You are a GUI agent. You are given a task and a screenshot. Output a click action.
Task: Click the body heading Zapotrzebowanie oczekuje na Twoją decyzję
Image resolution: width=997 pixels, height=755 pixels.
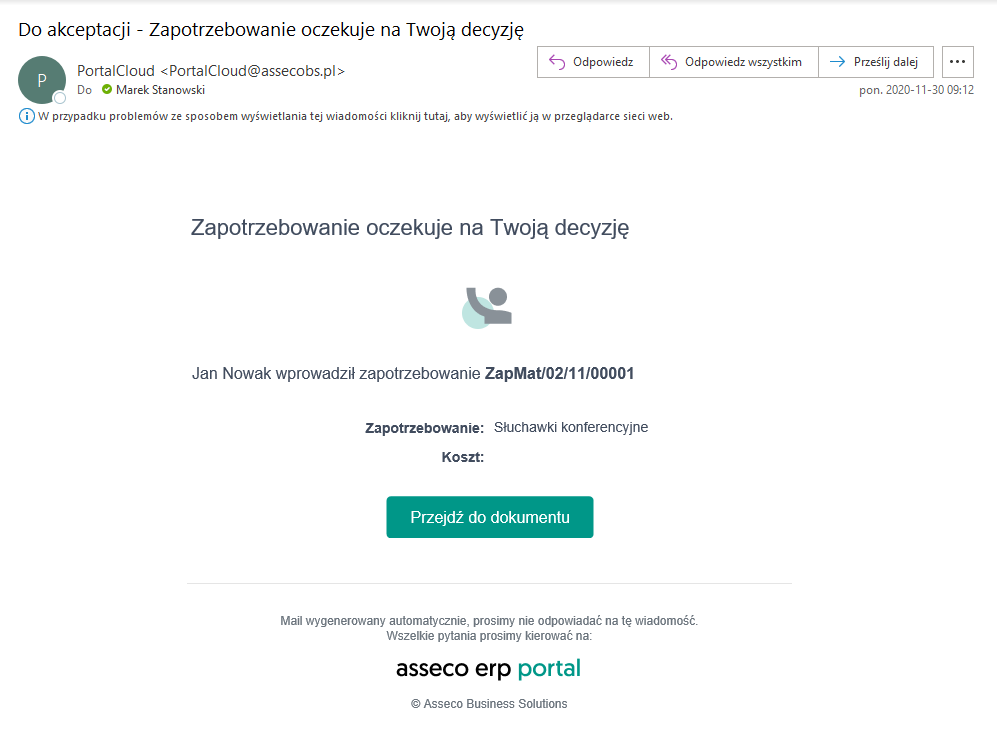coord(409,227)
